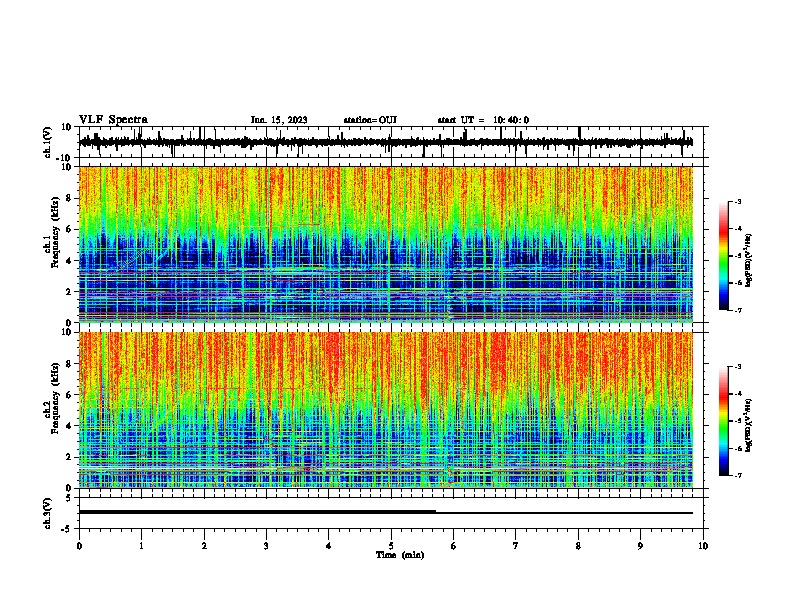
Task: Click the ch.1 spectrogram panel
Action: [386, 244]
